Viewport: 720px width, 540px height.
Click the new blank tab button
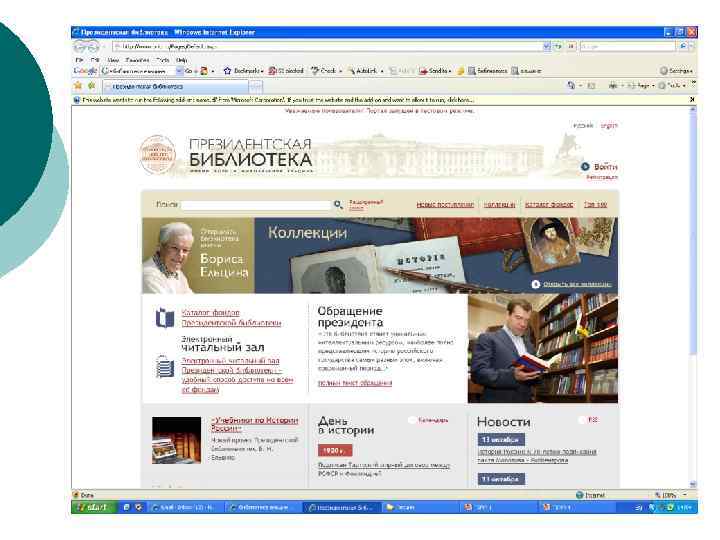click(256, 86)
